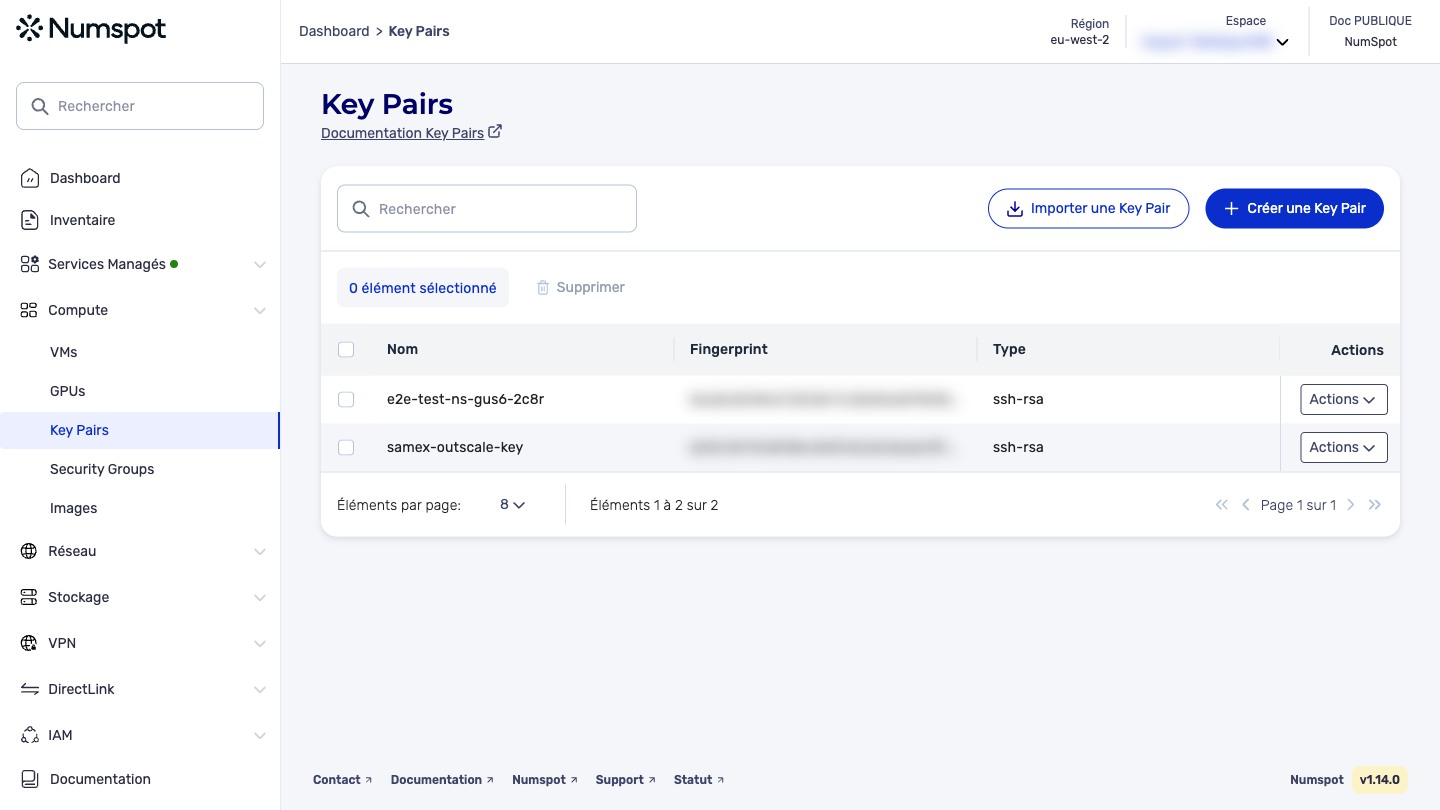The image size is (1440, 810).
Task: Open Support footer link
Action: pyautogui.click(x=625, y=780)
